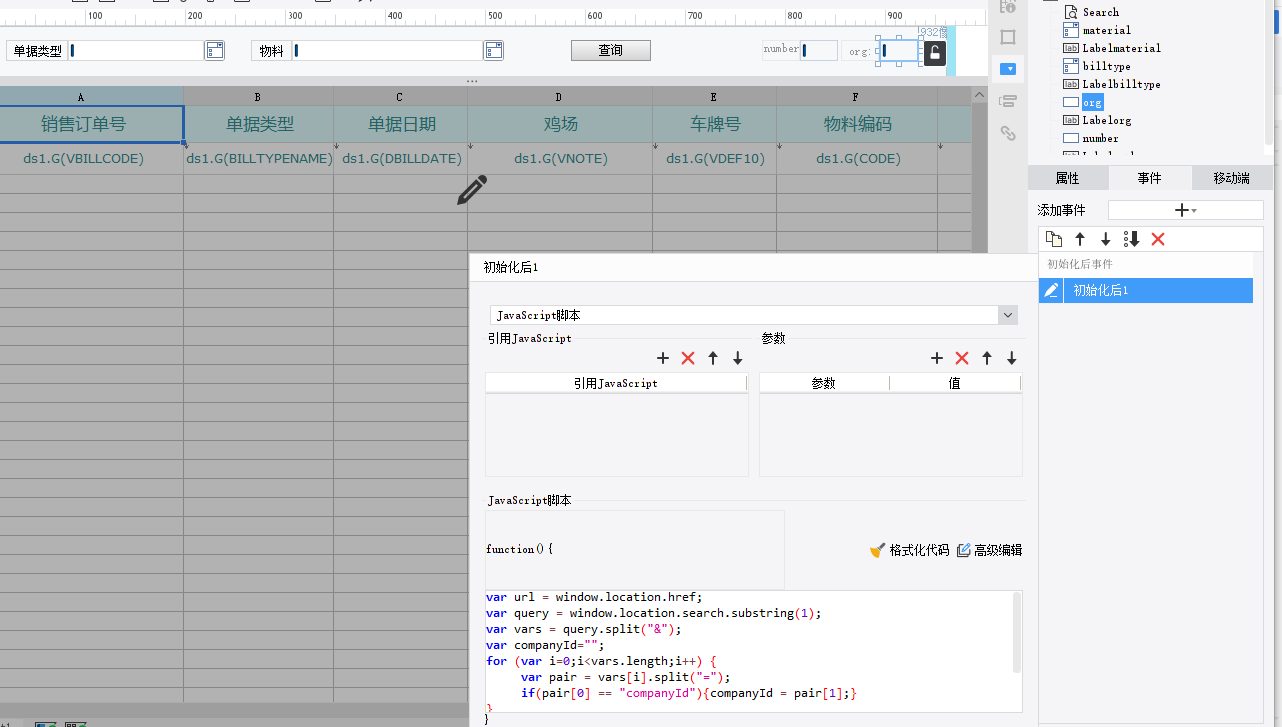This screenshot has height=727, width=1282.
Task: Click inside the JavaScript code editor area
Action: point(748,650)
